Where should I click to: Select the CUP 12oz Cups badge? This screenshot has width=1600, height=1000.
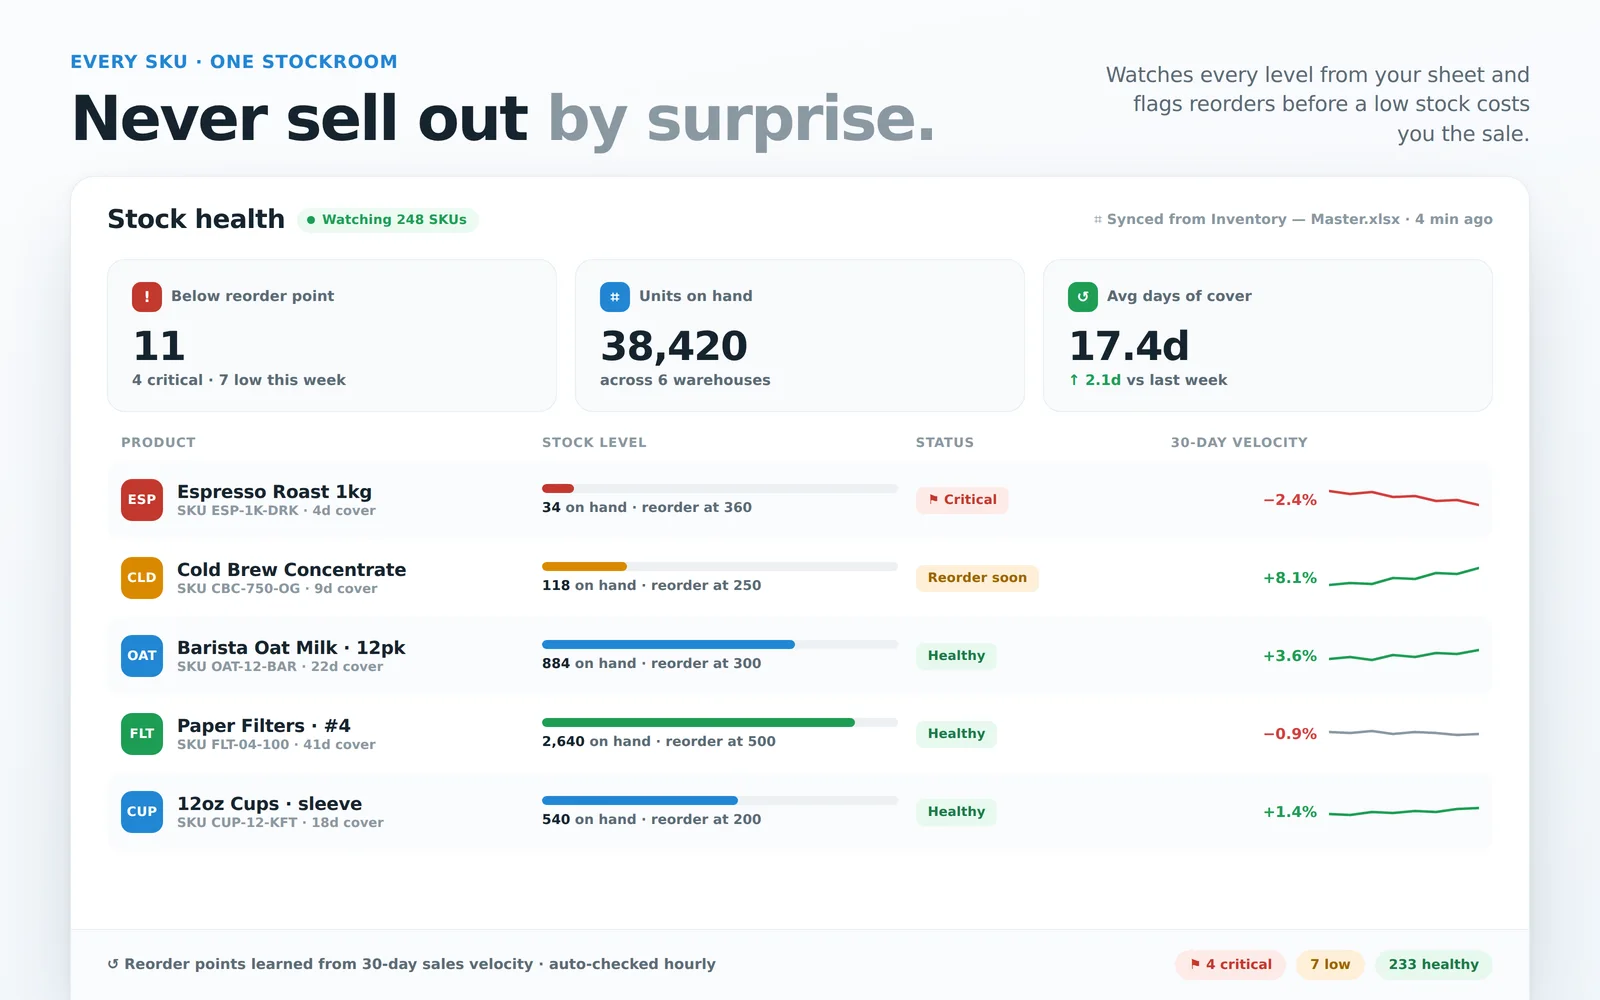pyautogui.click(x=142, y=812)
